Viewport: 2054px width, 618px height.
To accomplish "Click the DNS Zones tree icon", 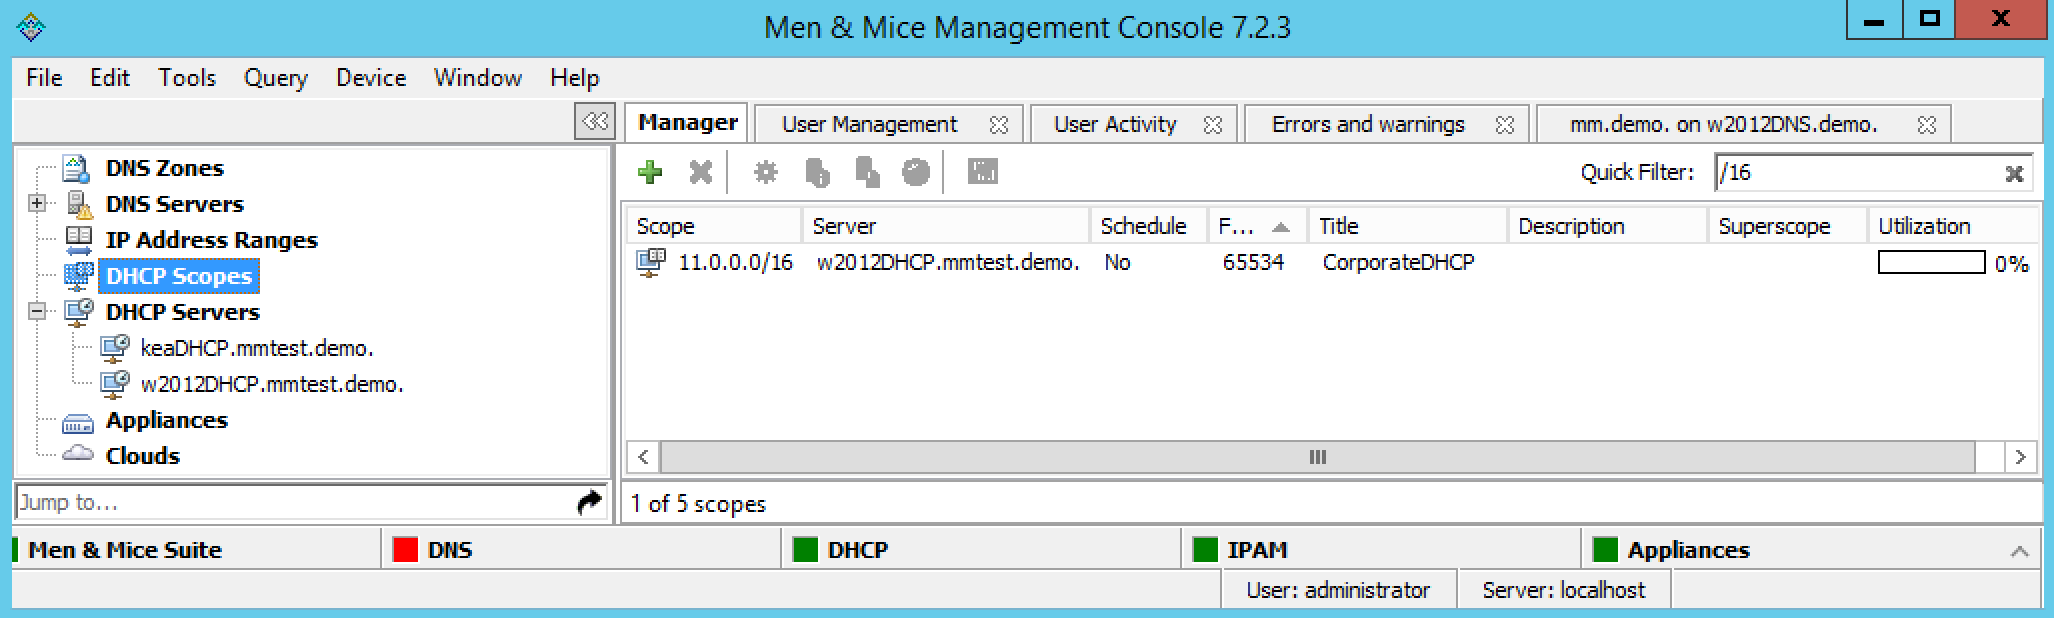I will tap(77, 168).
